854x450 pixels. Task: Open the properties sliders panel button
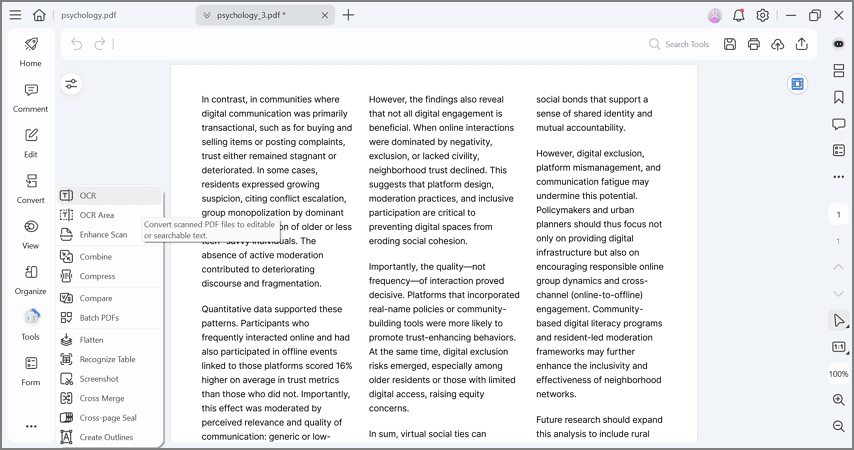[x=71, y=84]
